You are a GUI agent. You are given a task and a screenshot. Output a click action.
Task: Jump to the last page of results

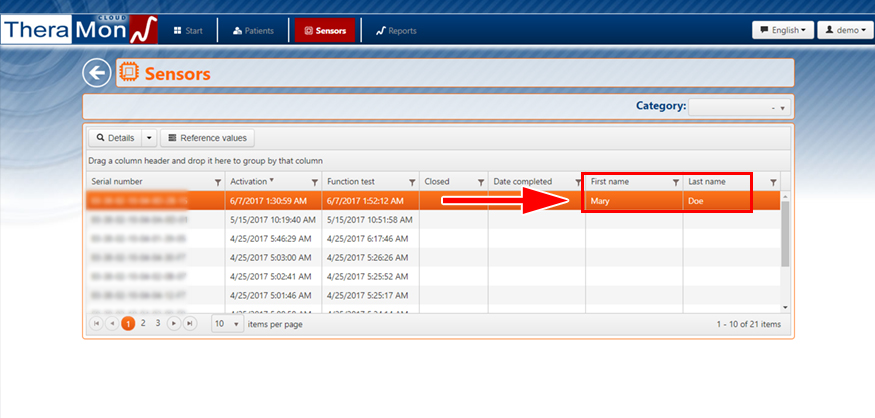[x=190, y=324]
